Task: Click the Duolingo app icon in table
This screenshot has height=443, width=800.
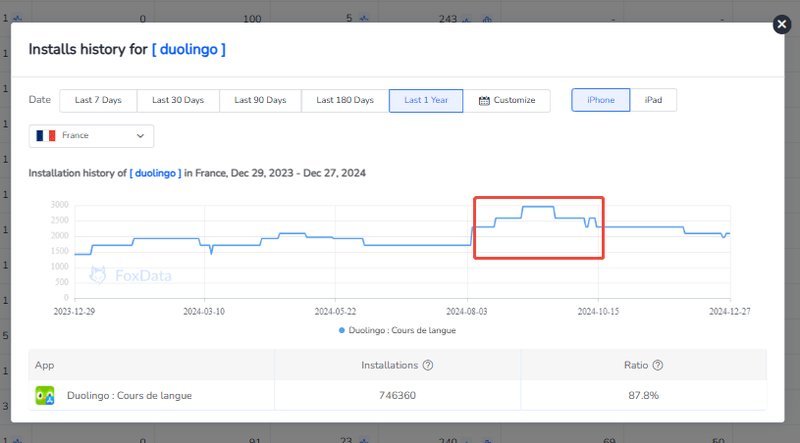Action: tap(45, 396)
